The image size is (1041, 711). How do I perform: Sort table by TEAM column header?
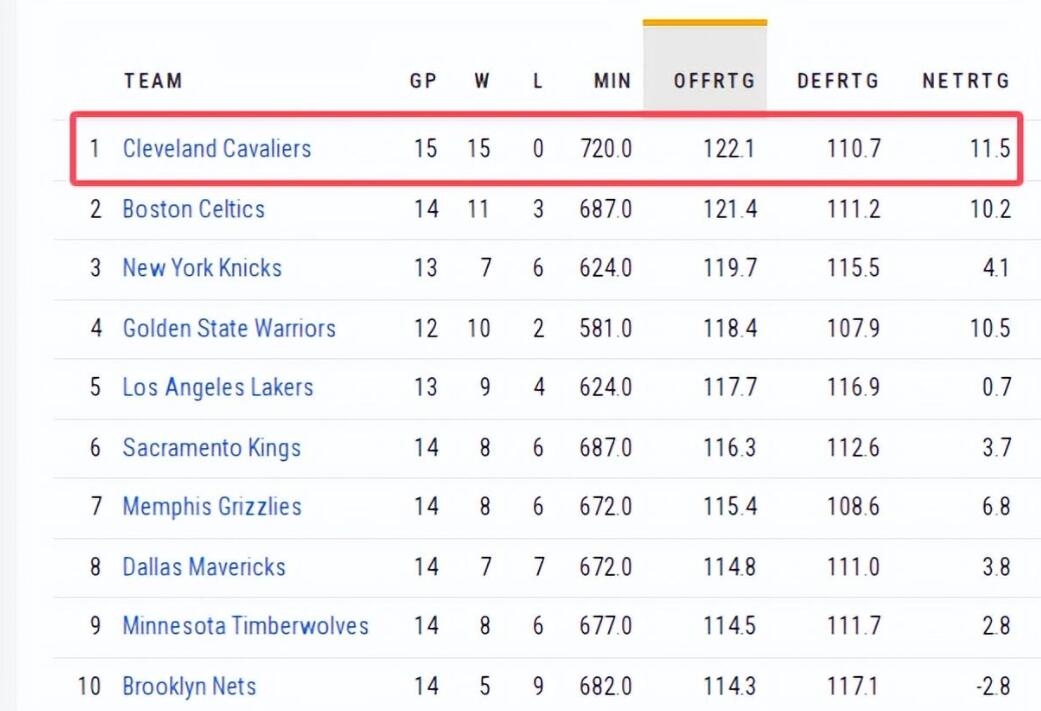pyautogui.click(x=153, y=81)
